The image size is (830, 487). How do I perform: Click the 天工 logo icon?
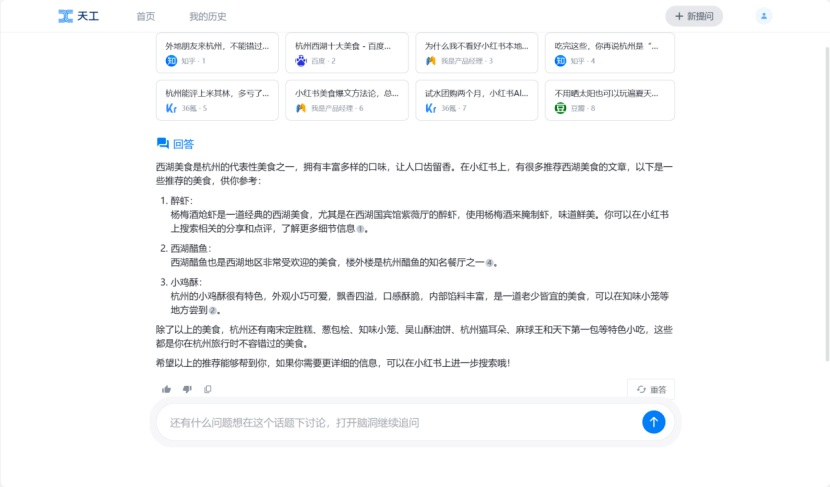(x=65, y=16)
